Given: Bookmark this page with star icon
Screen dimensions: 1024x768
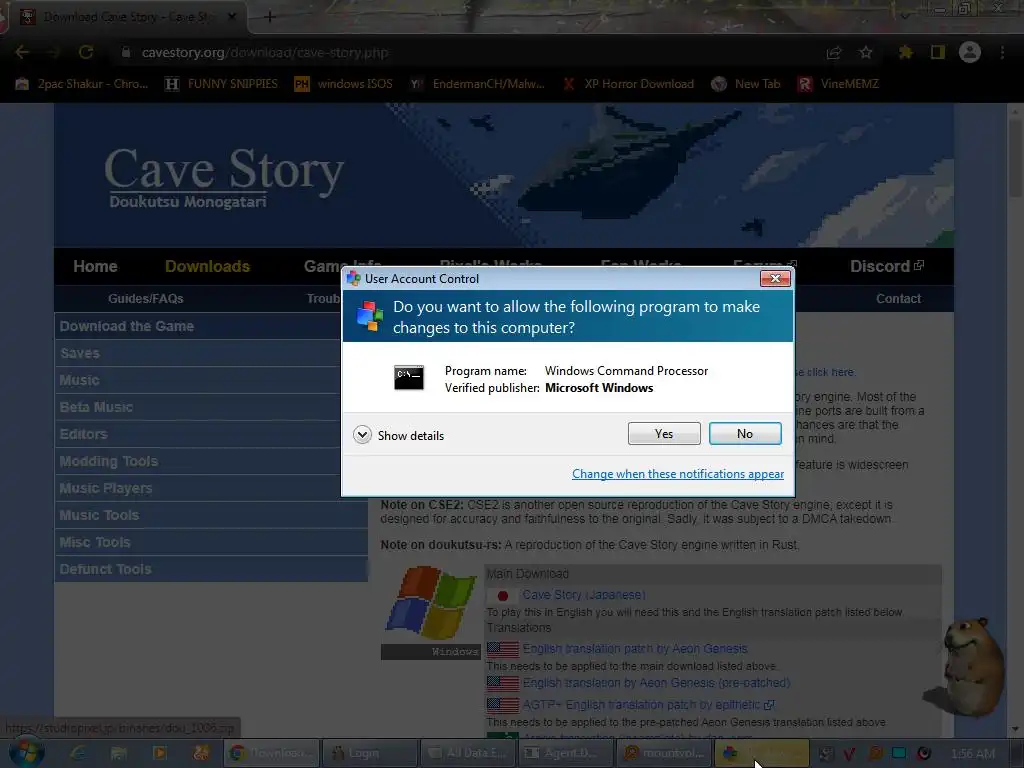Looking at the screenshot, I should pyautogui.click(x=865, y=52).
